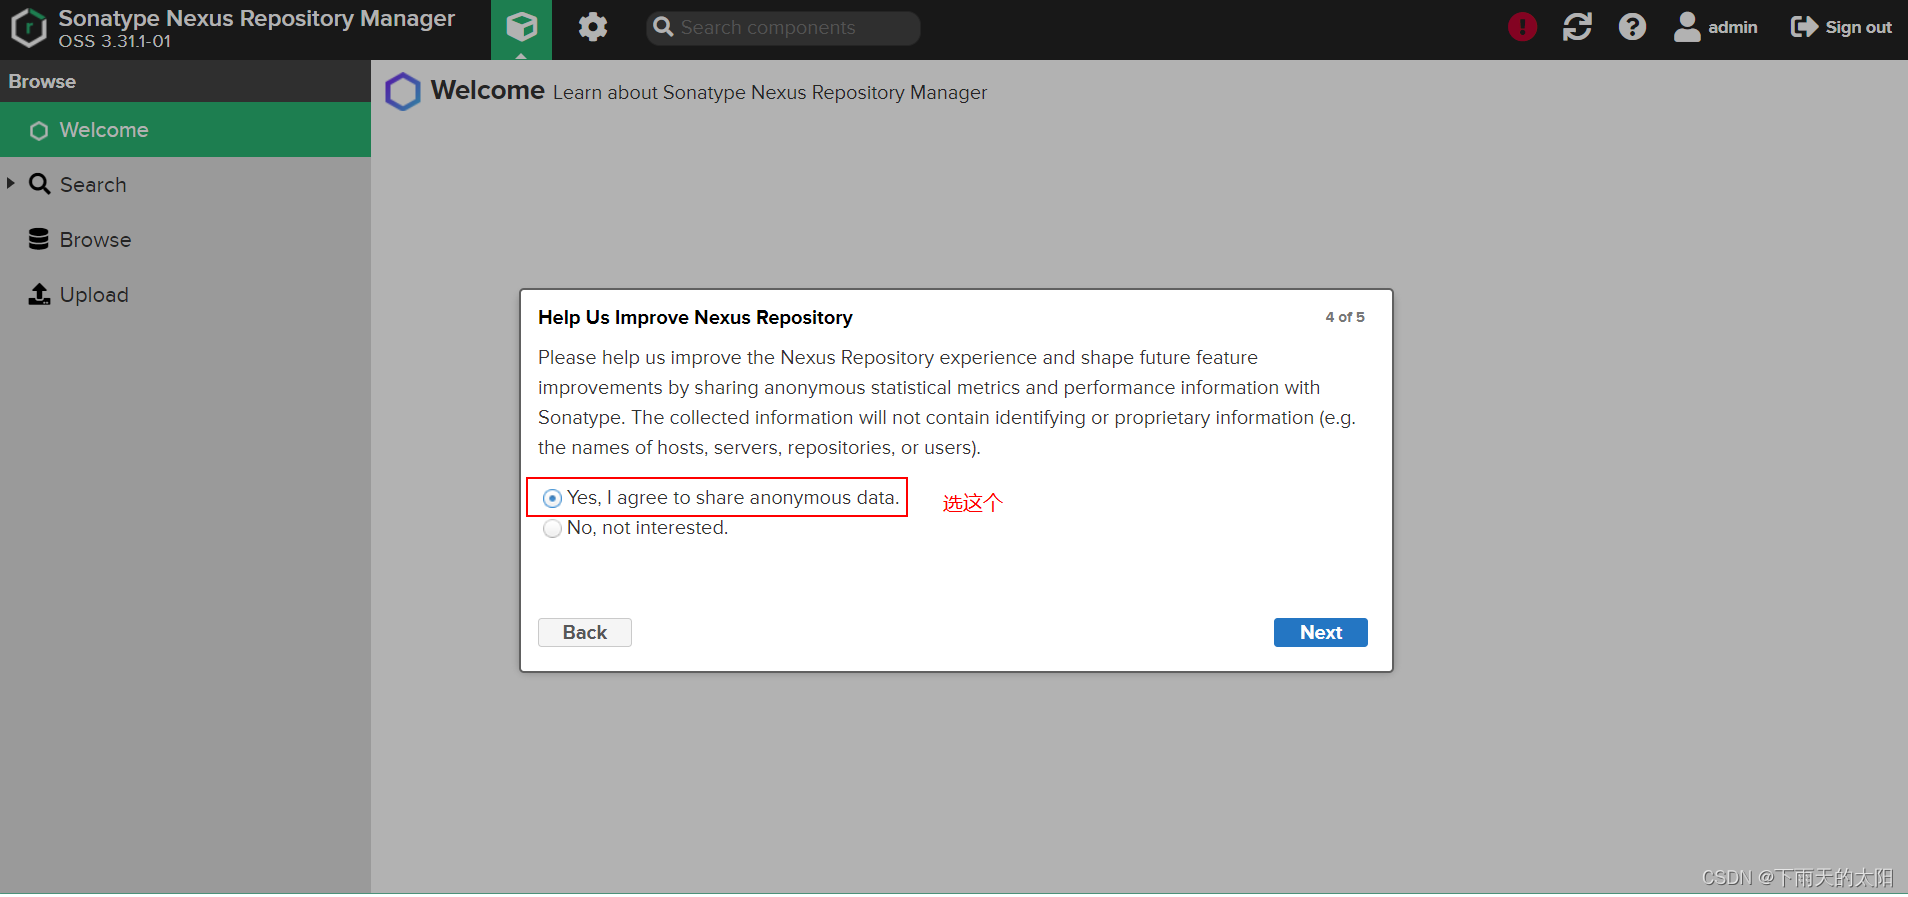Open the red system status alert
This screenshot has height=897, width=1908.
point(1522,27)
